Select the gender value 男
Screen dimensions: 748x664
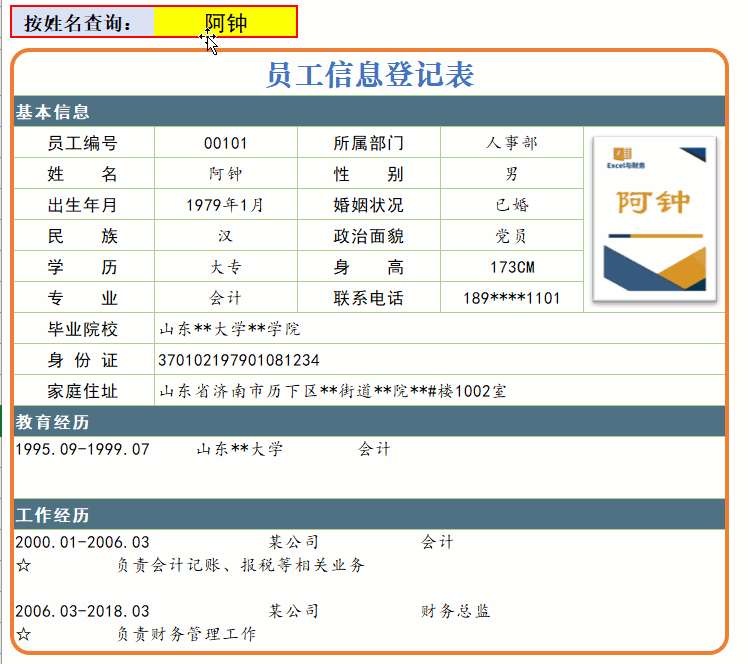[512, 174]
